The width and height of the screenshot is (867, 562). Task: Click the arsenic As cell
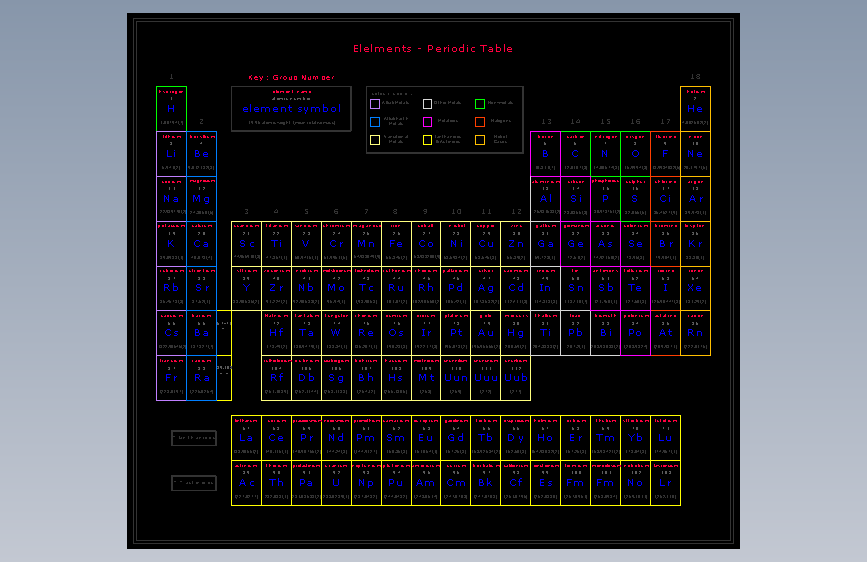(605, 243)
